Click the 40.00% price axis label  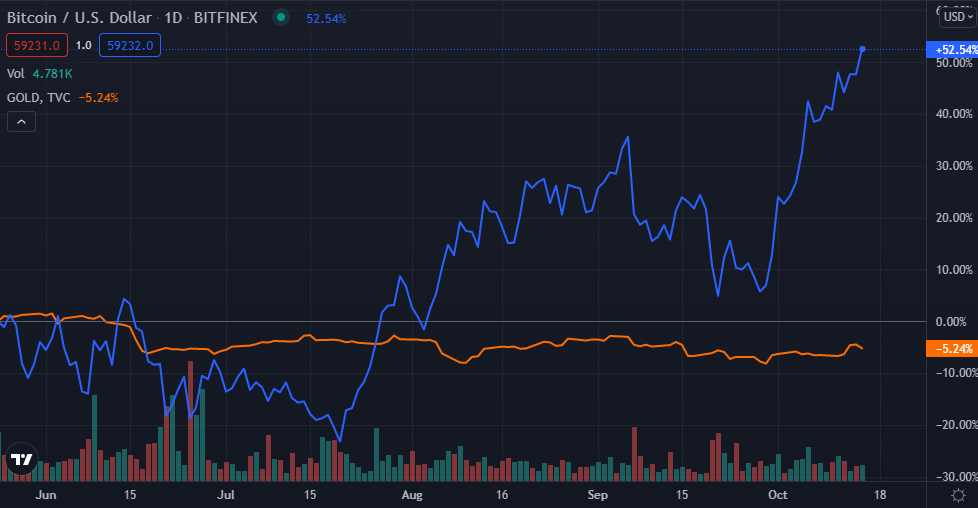(x=954, y=114)
